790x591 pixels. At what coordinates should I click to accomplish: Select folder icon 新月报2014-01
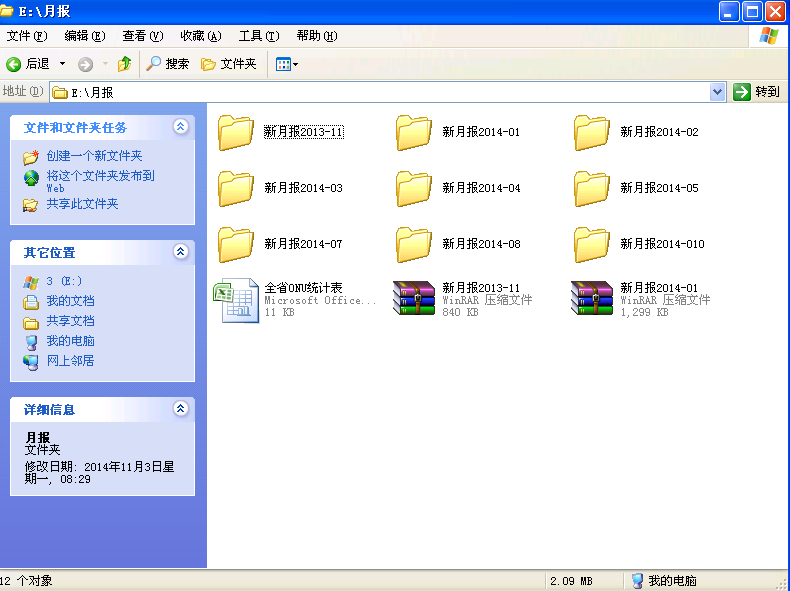click(413, 133)
